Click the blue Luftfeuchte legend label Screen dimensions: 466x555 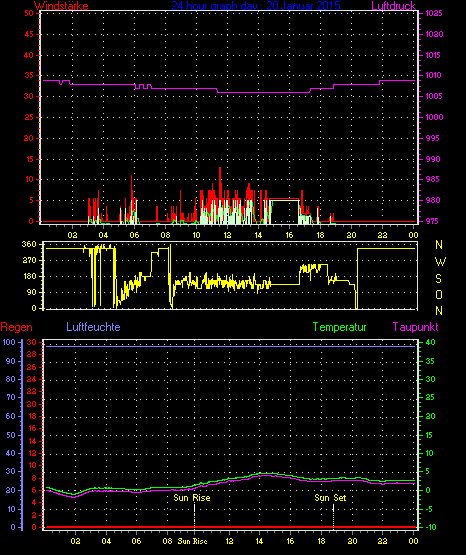93,327
